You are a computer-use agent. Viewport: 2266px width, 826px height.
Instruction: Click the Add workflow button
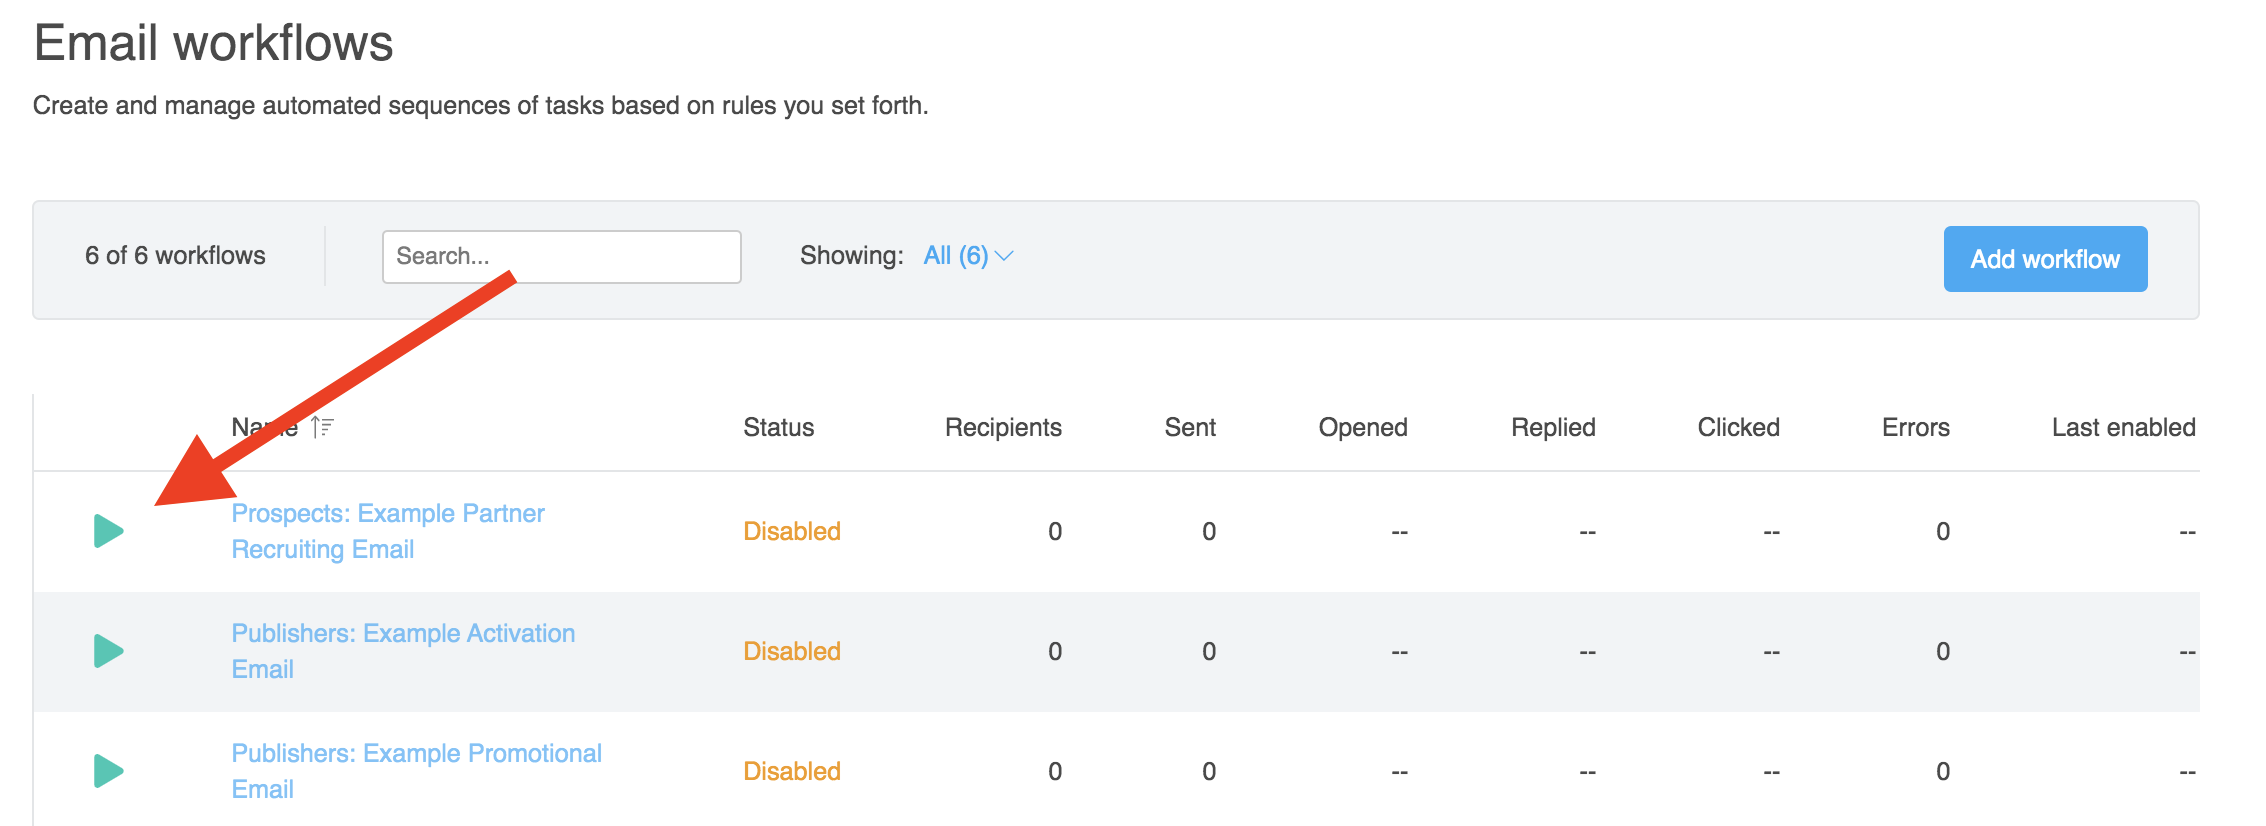coord(2045,259)
